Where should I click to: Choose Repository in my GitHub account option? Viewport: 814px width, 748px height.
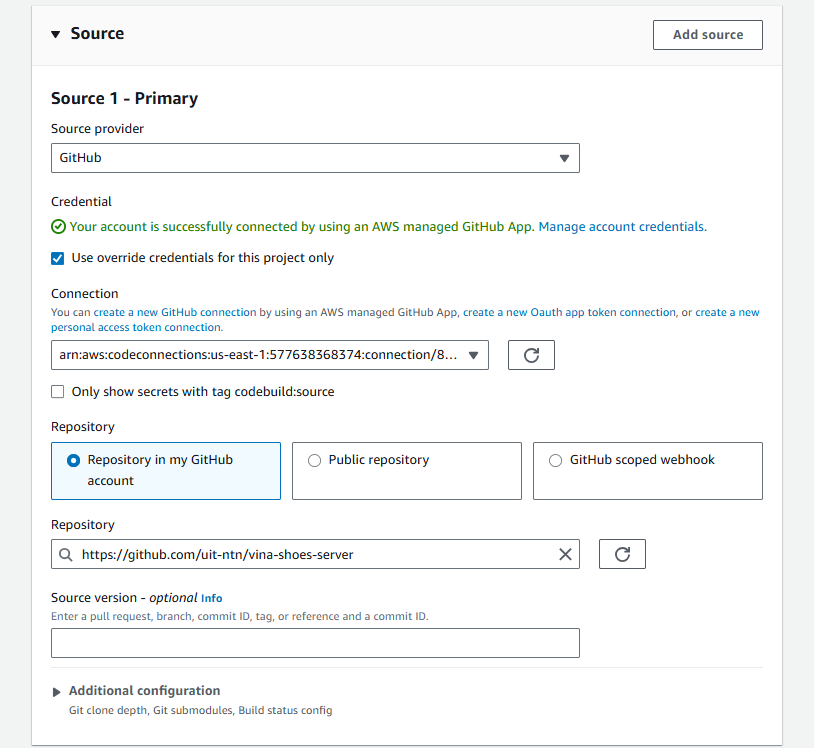point(73,460)
